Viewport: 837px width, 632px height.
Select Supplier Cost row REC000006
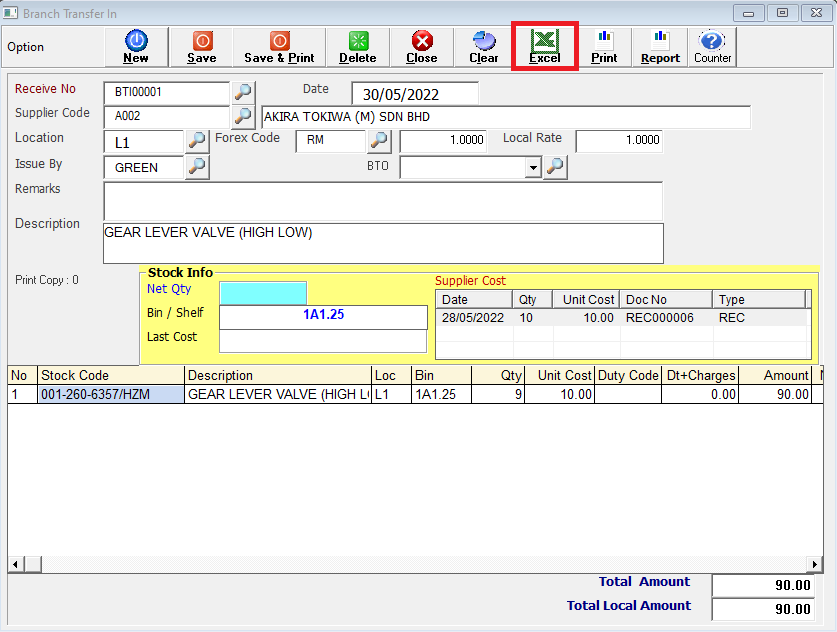pos(623,318)
